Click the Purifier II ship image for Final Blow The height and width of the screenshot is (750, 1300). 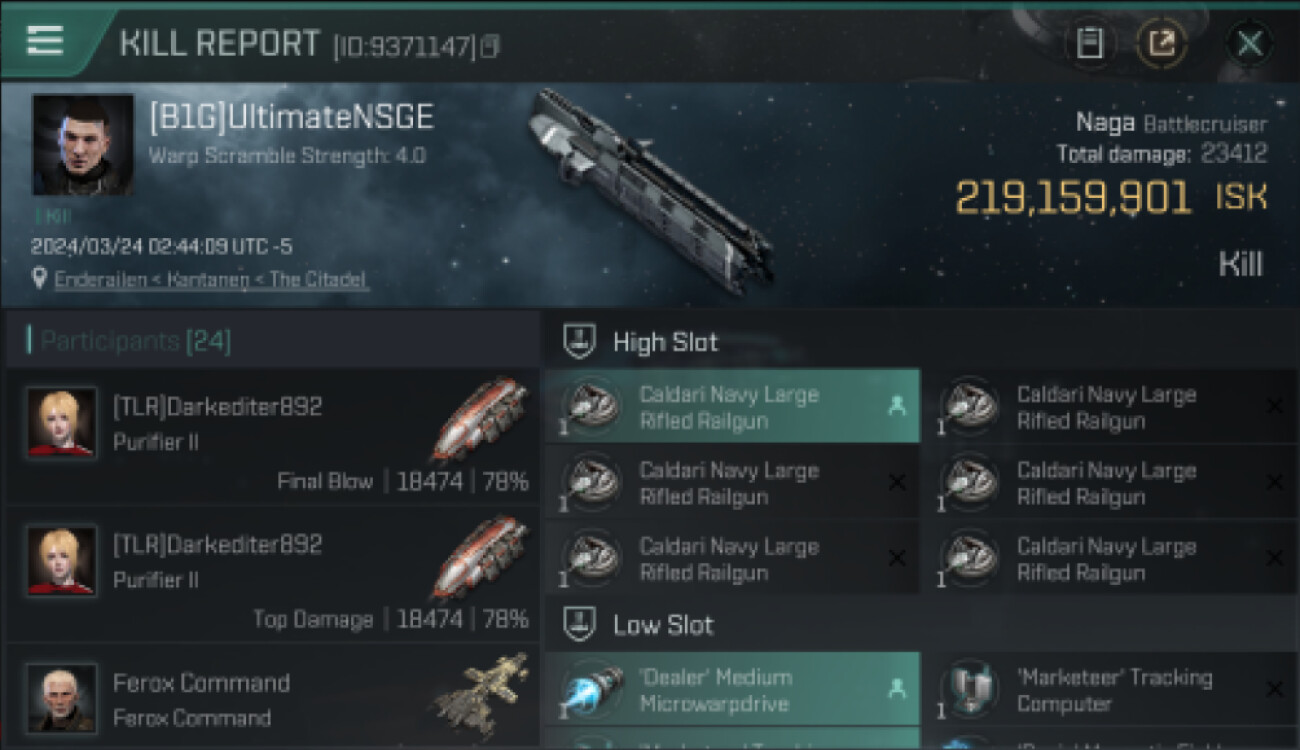(482, 418)
